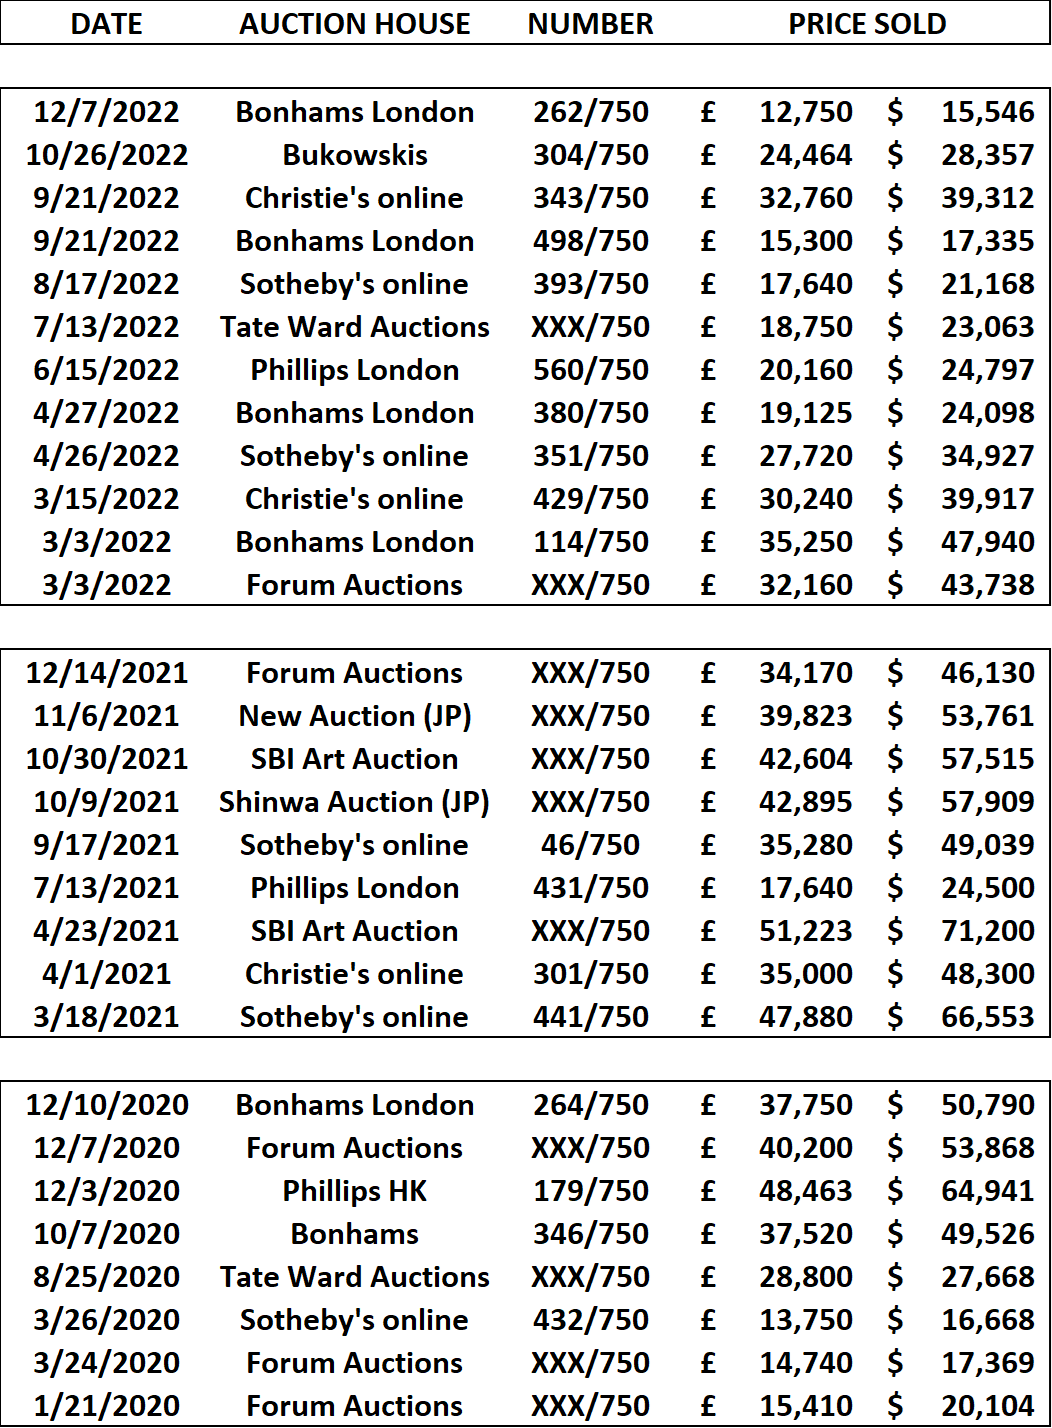This screenshot has height=1428, width=1052.
Task: Select the 1/21/2020 date cell
Action: (106, 1406)
